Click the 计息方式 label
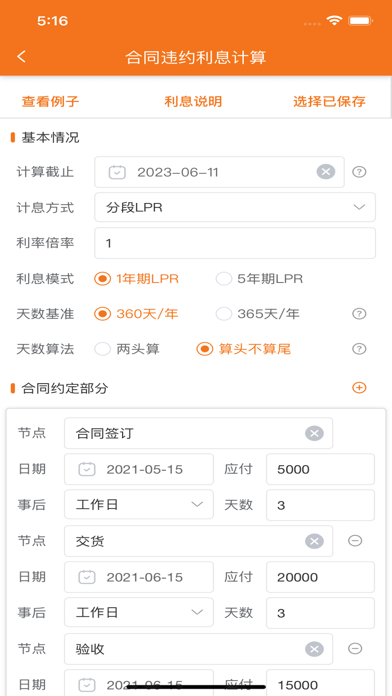392x696 pixels. tap(45, 207)
